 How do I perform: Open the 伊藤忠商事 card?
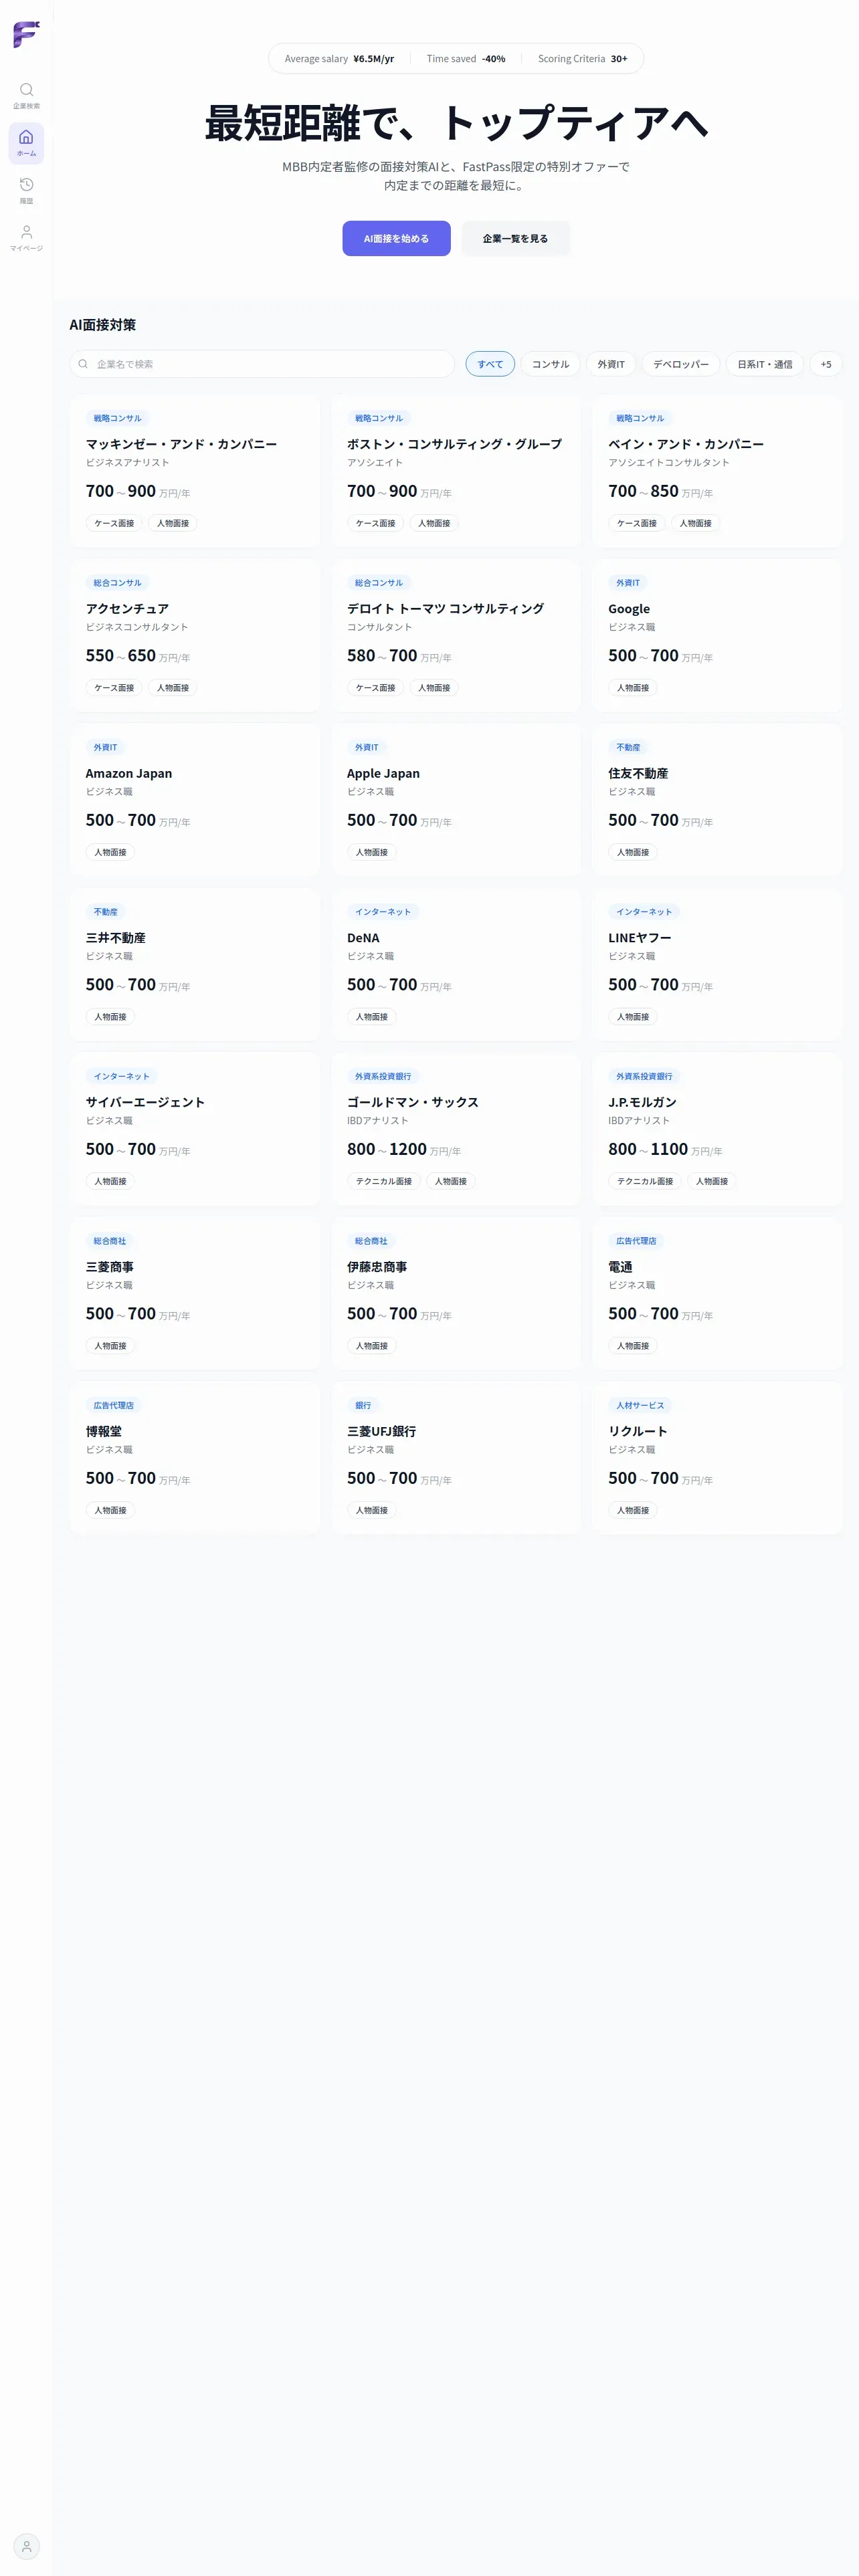(x=456, y=1293)
